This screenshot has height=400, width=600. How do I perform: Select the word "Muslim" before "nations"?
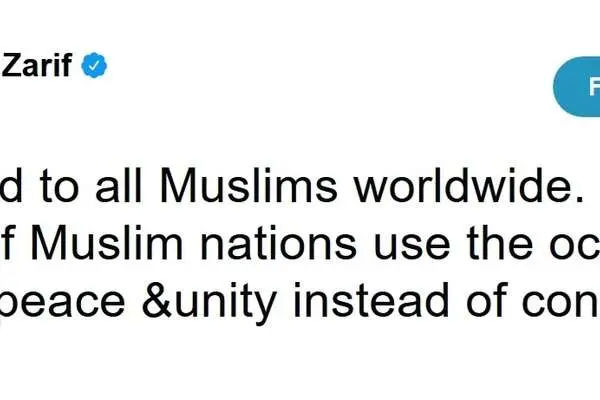pos(107,244)
